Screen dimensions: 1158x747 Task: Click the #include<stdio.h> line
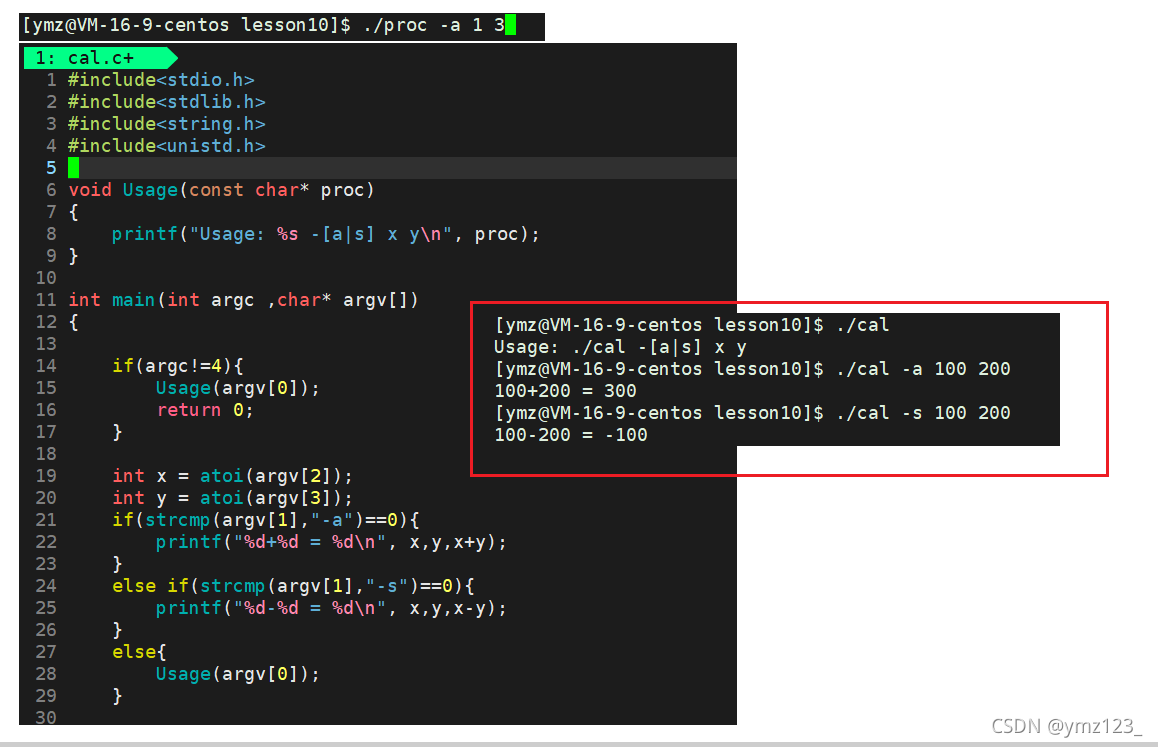pos(161,80)
